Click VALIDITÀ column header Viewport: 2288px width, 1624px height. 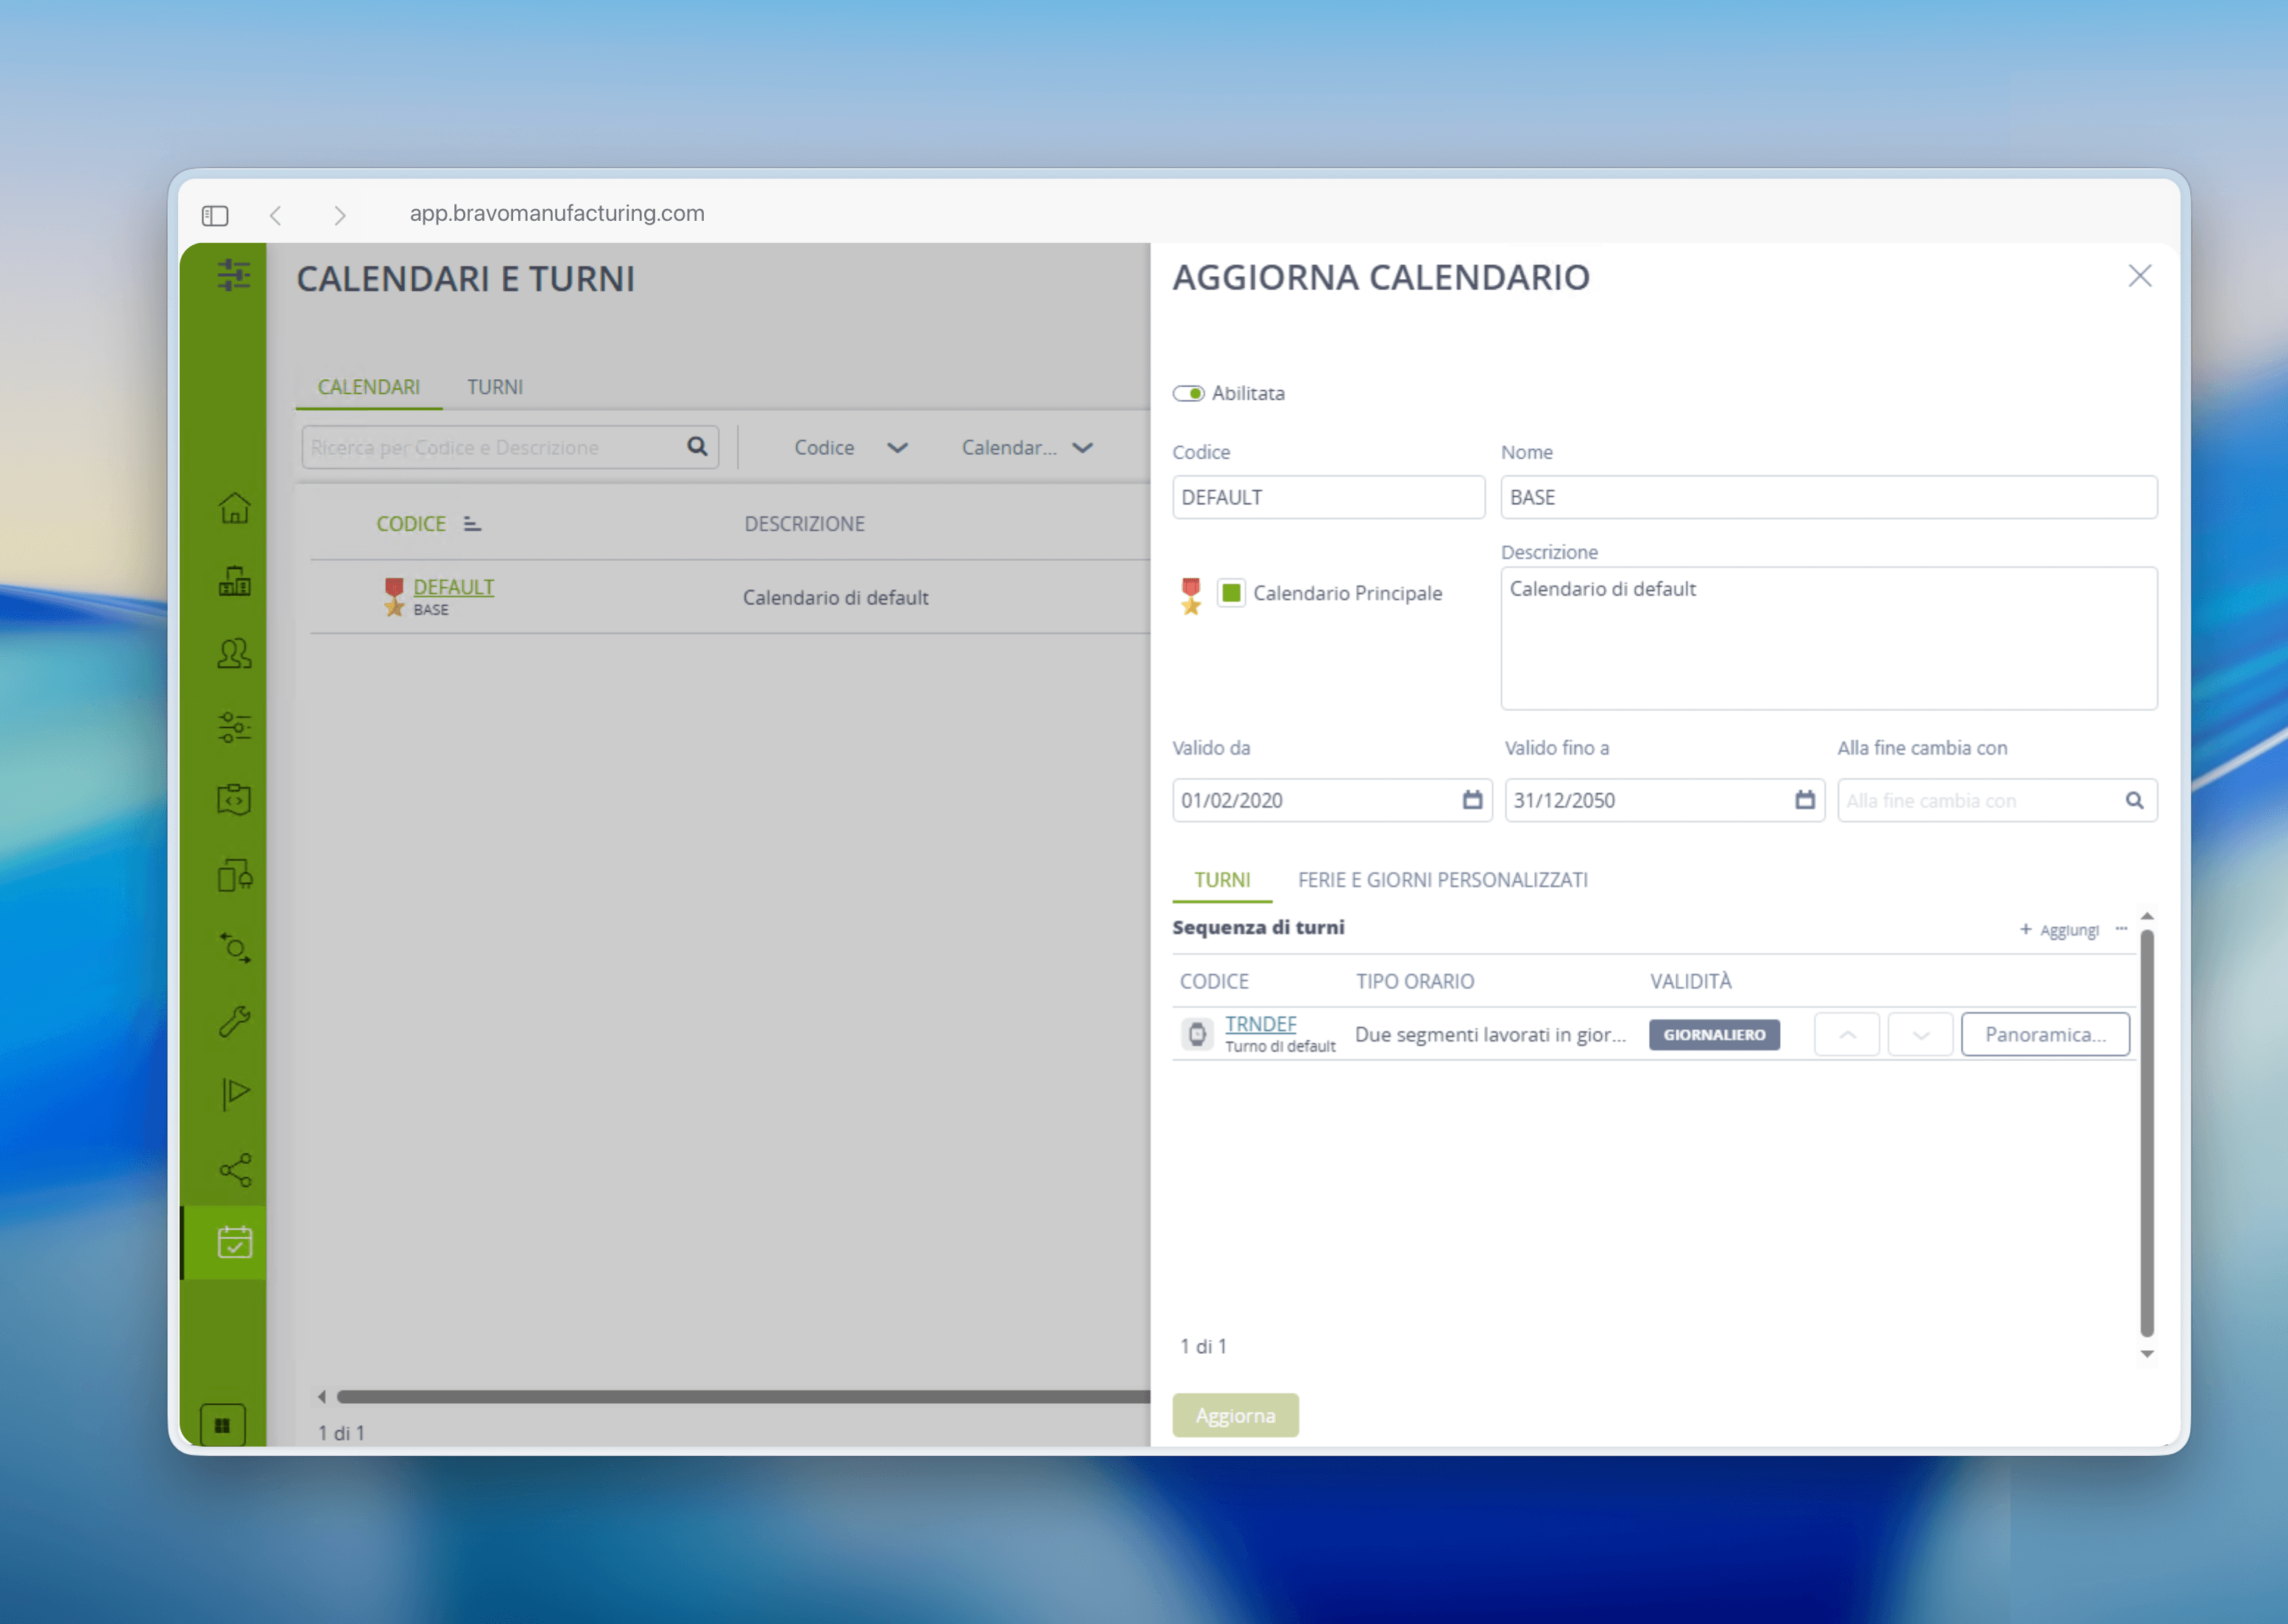pyautogui.click(x=1690, y=981)
